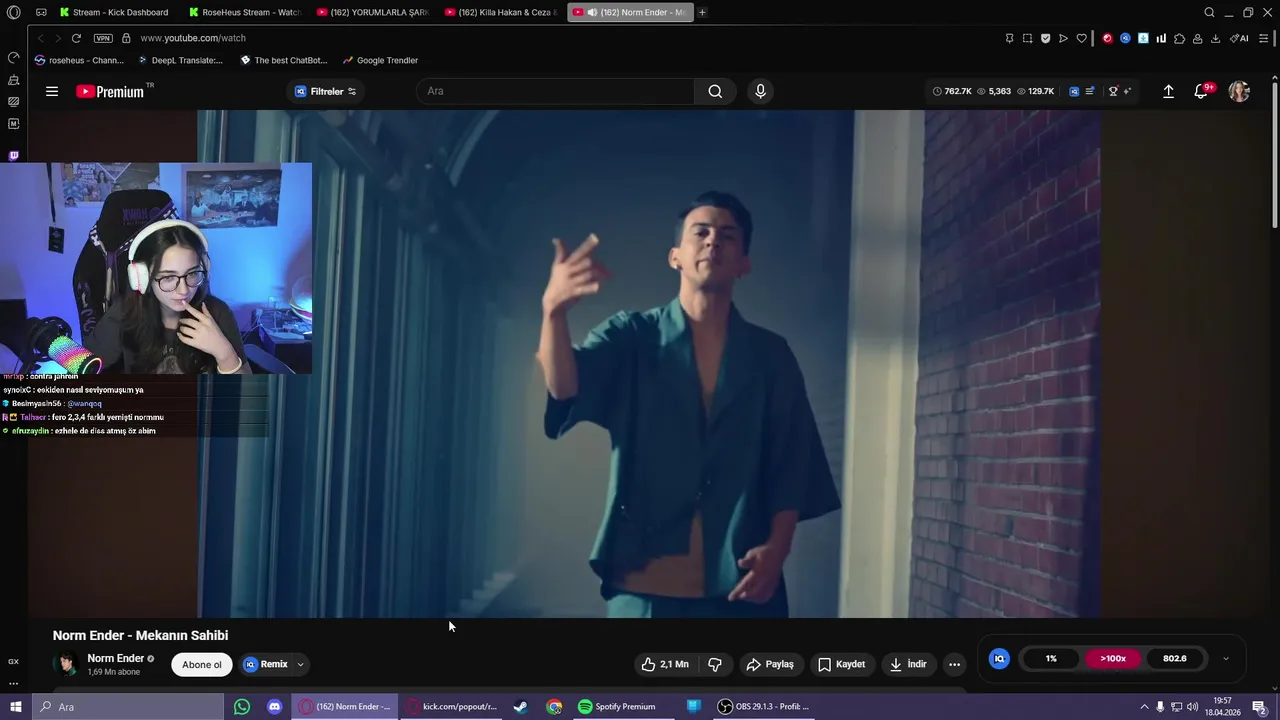Image resolution: width=1280 pixels, height=720 pixels.
Task: Open more actions three-dot menu
Action: pos(954,664)
